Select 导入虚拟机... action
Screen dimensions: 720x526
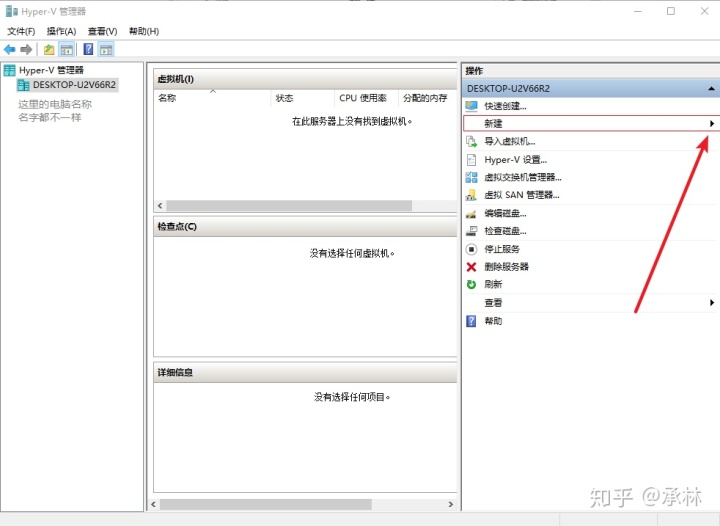click(510, 141)
